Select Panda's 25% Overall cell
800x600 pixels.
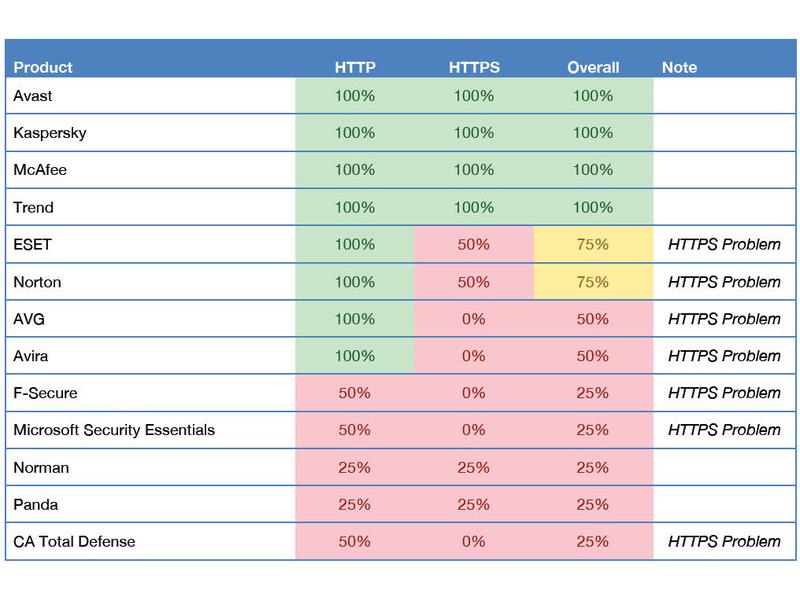[x=593, y=505]
